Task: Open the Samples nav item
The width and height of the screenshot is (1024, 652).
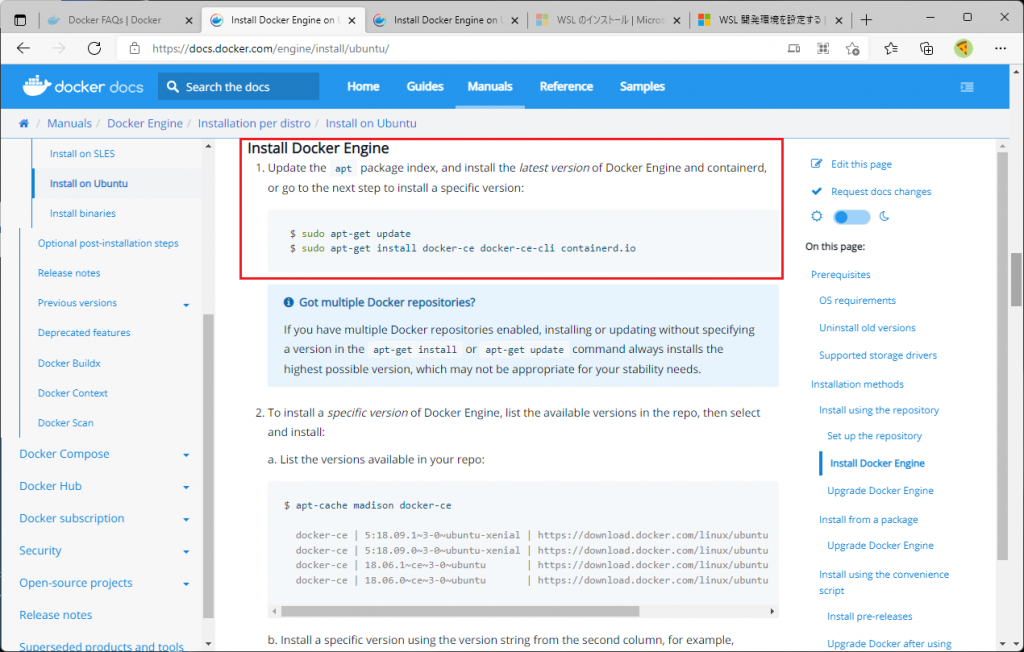Action: [x=642, y=86]
